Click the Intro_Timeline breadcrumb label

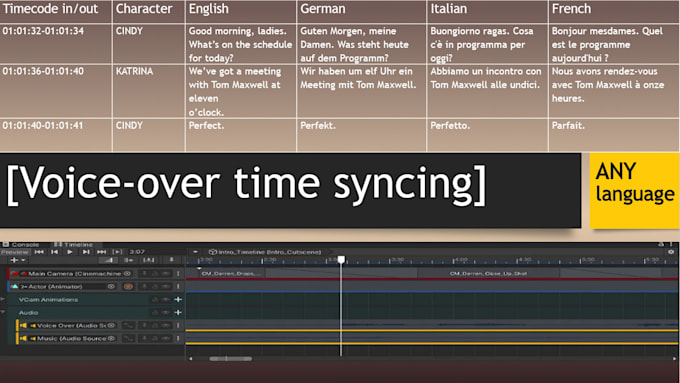(x=265, y=252)
